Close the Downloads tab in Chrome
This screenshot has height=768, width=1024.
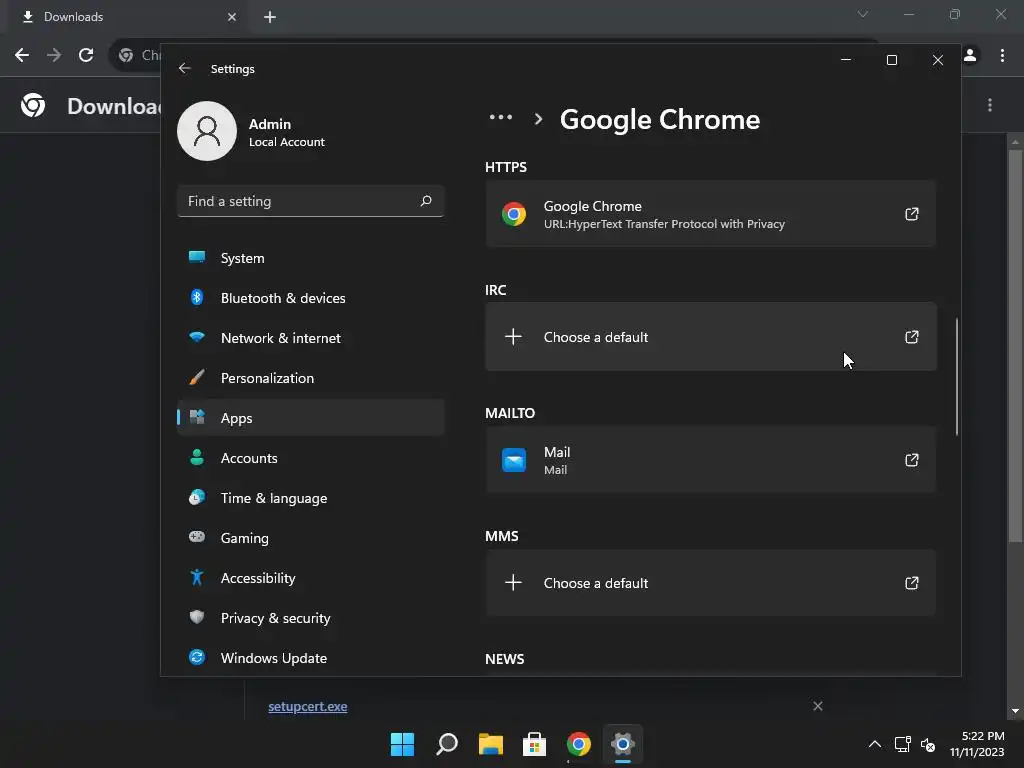point(232,17)
